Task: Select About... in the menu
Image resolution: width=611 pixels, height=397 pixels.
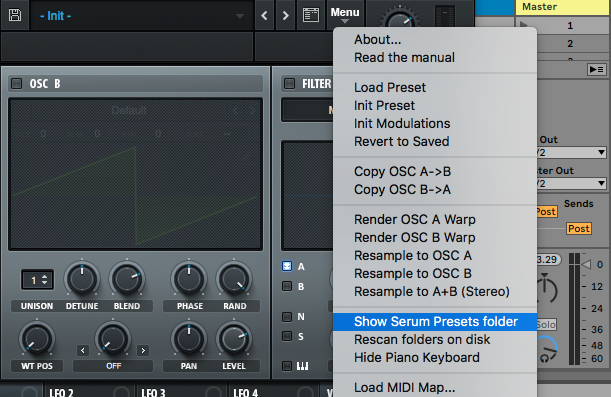Action: click(435, 39)
